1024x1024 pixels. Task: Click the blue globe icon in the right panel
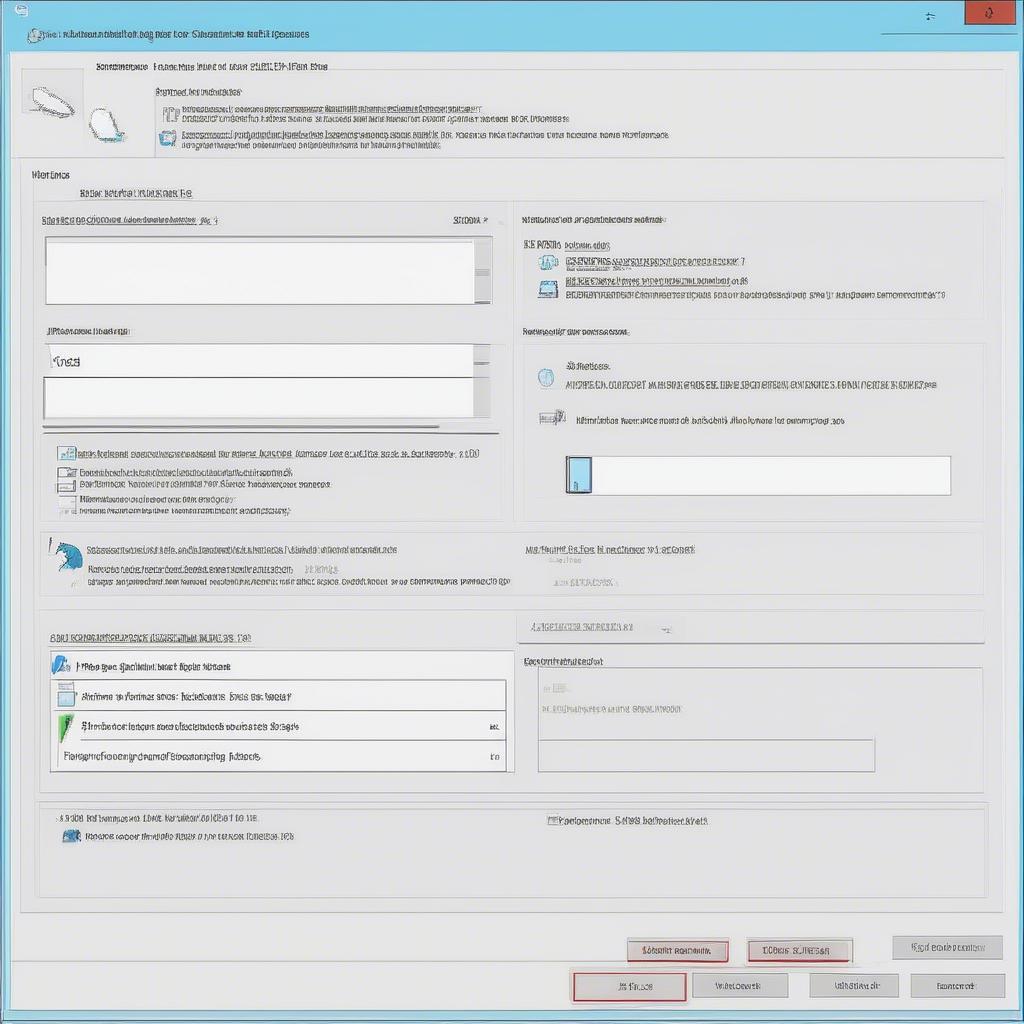(x=546, y=377)
